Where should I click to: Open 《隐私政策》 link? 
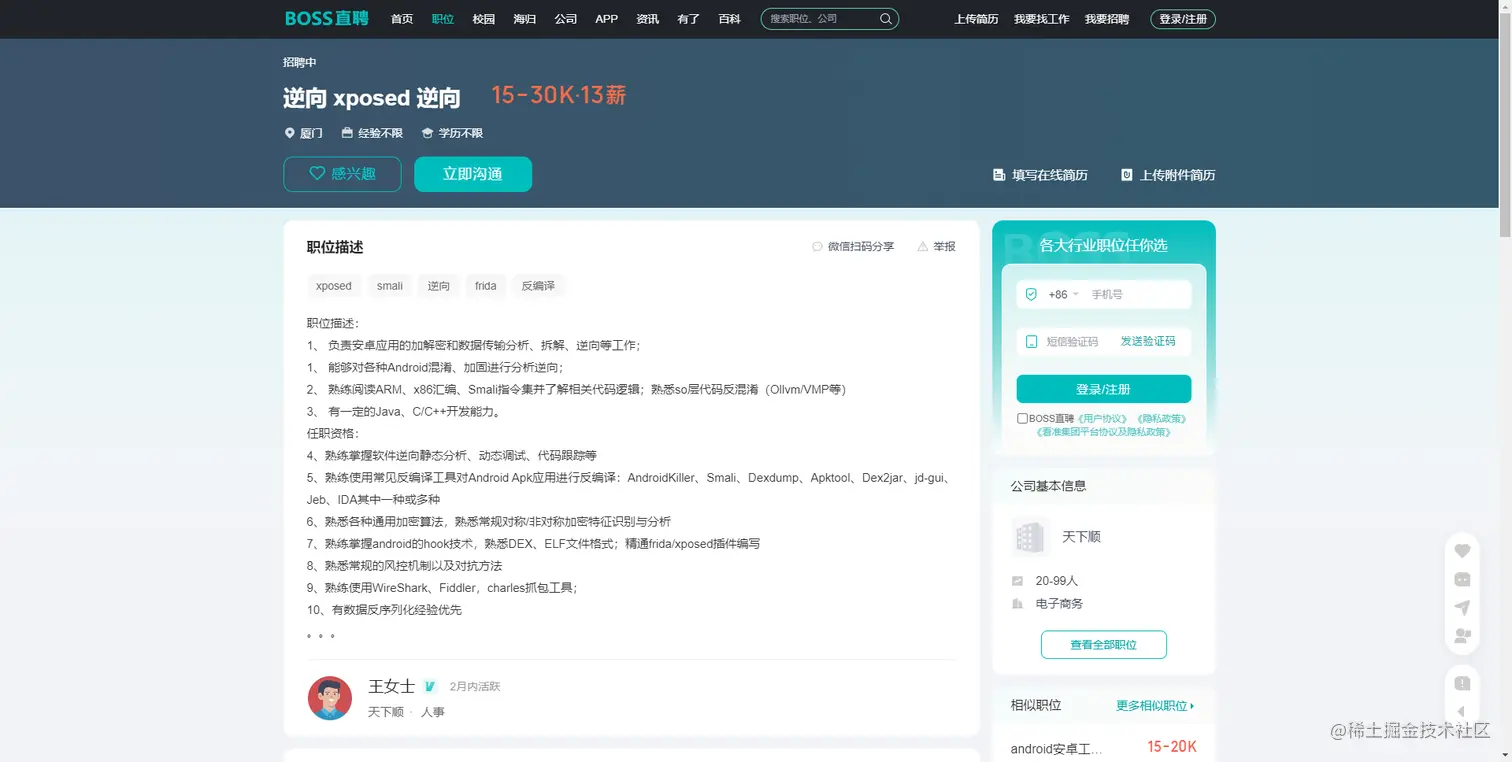pos(1161,419)
